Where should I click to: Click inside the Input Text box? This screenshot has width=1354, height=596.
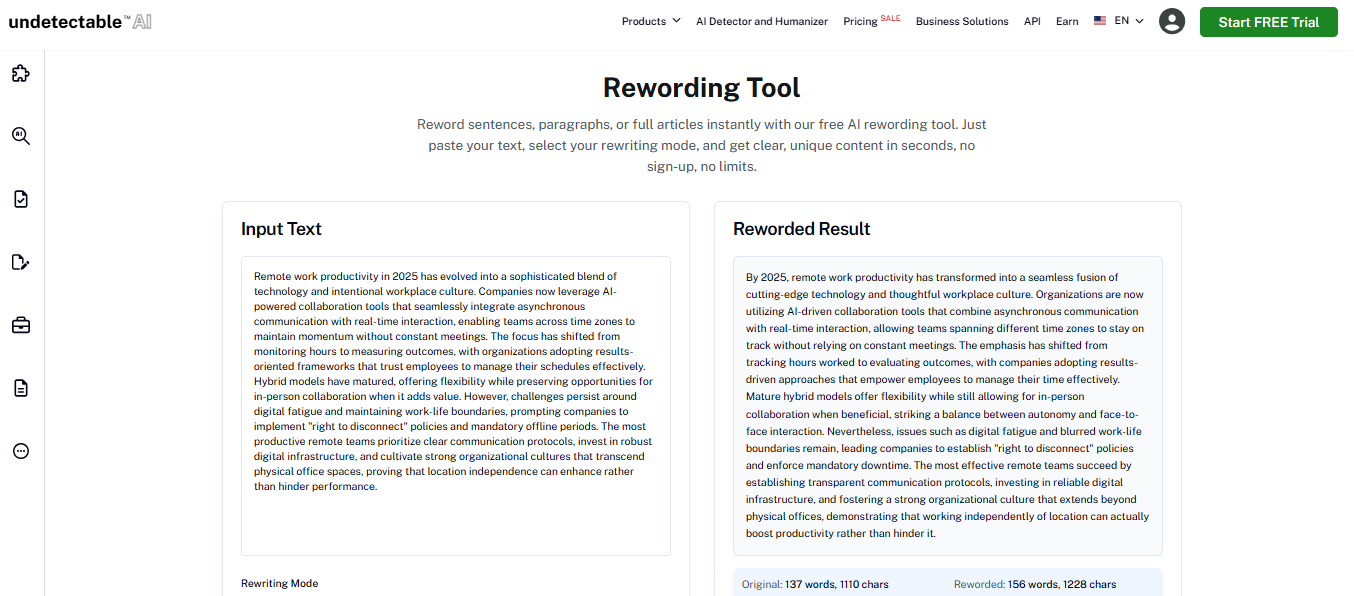pyautogui.click(x=455, y=405)
